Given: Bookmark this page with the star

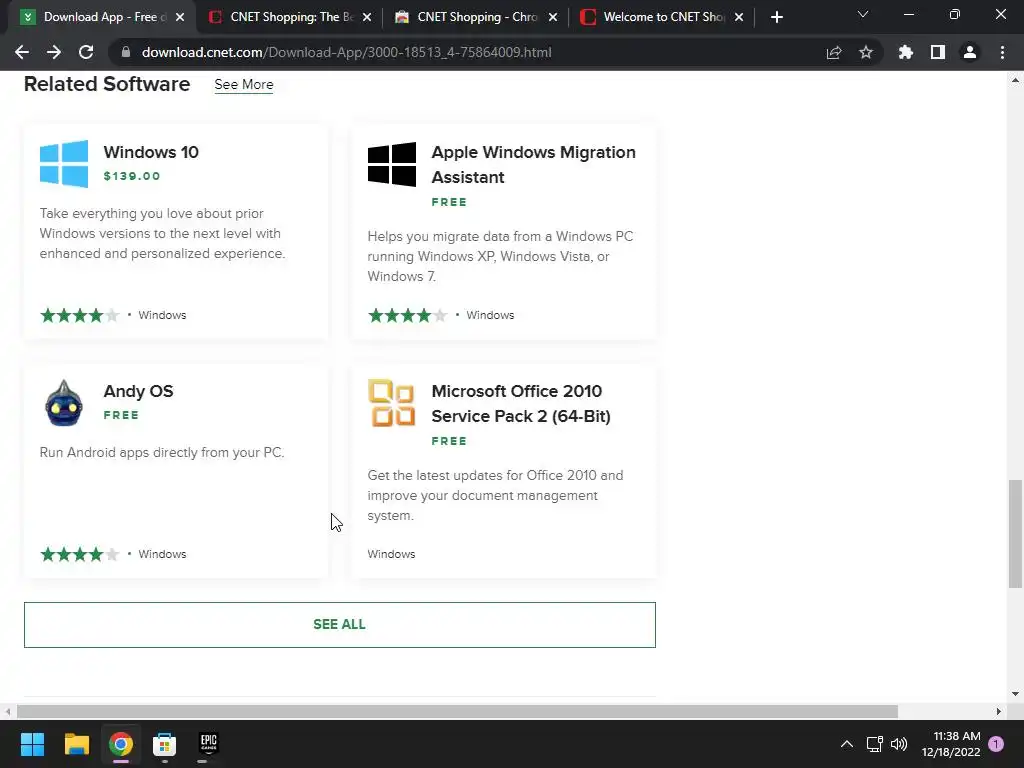Looking at the screenshot, I should pos(866,52).
